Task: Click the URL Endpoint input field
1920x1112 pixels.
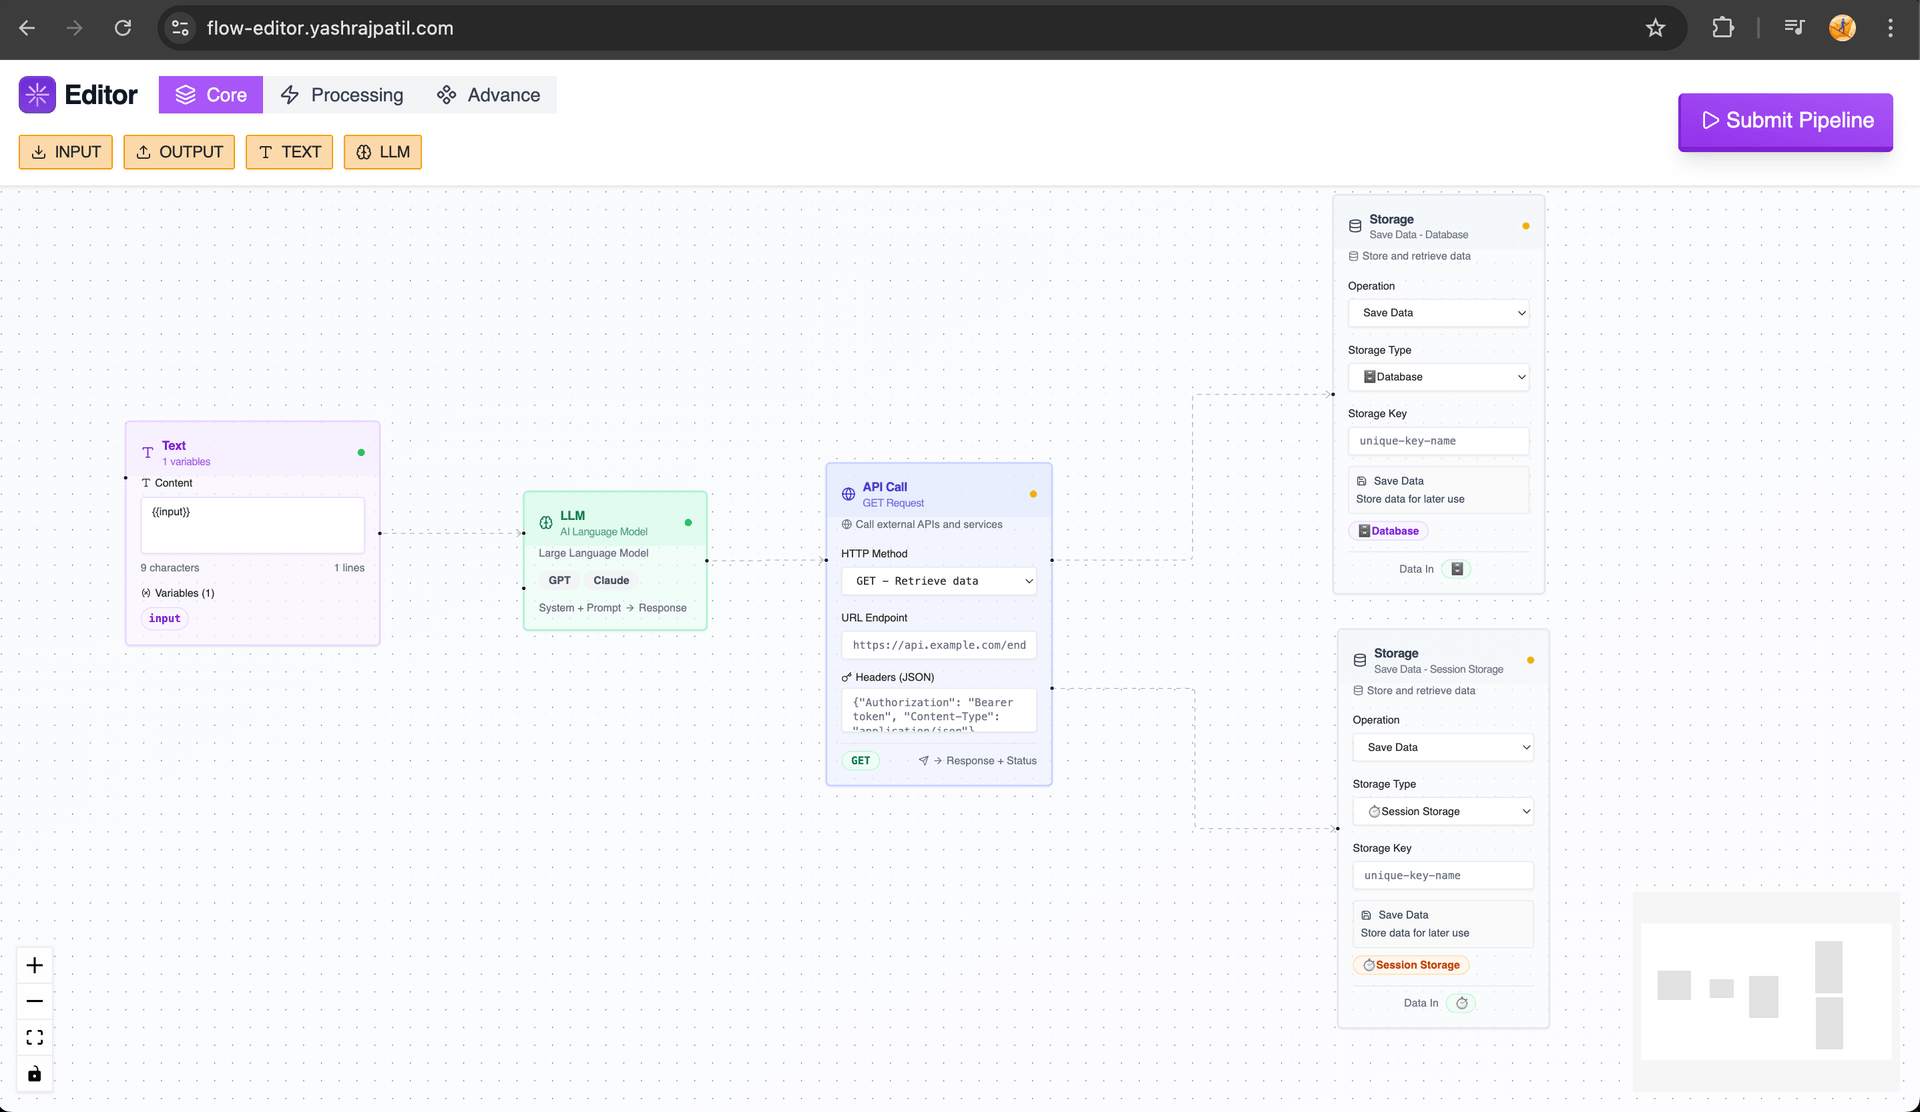Action: pyautogui.click(x=938, y=645)
